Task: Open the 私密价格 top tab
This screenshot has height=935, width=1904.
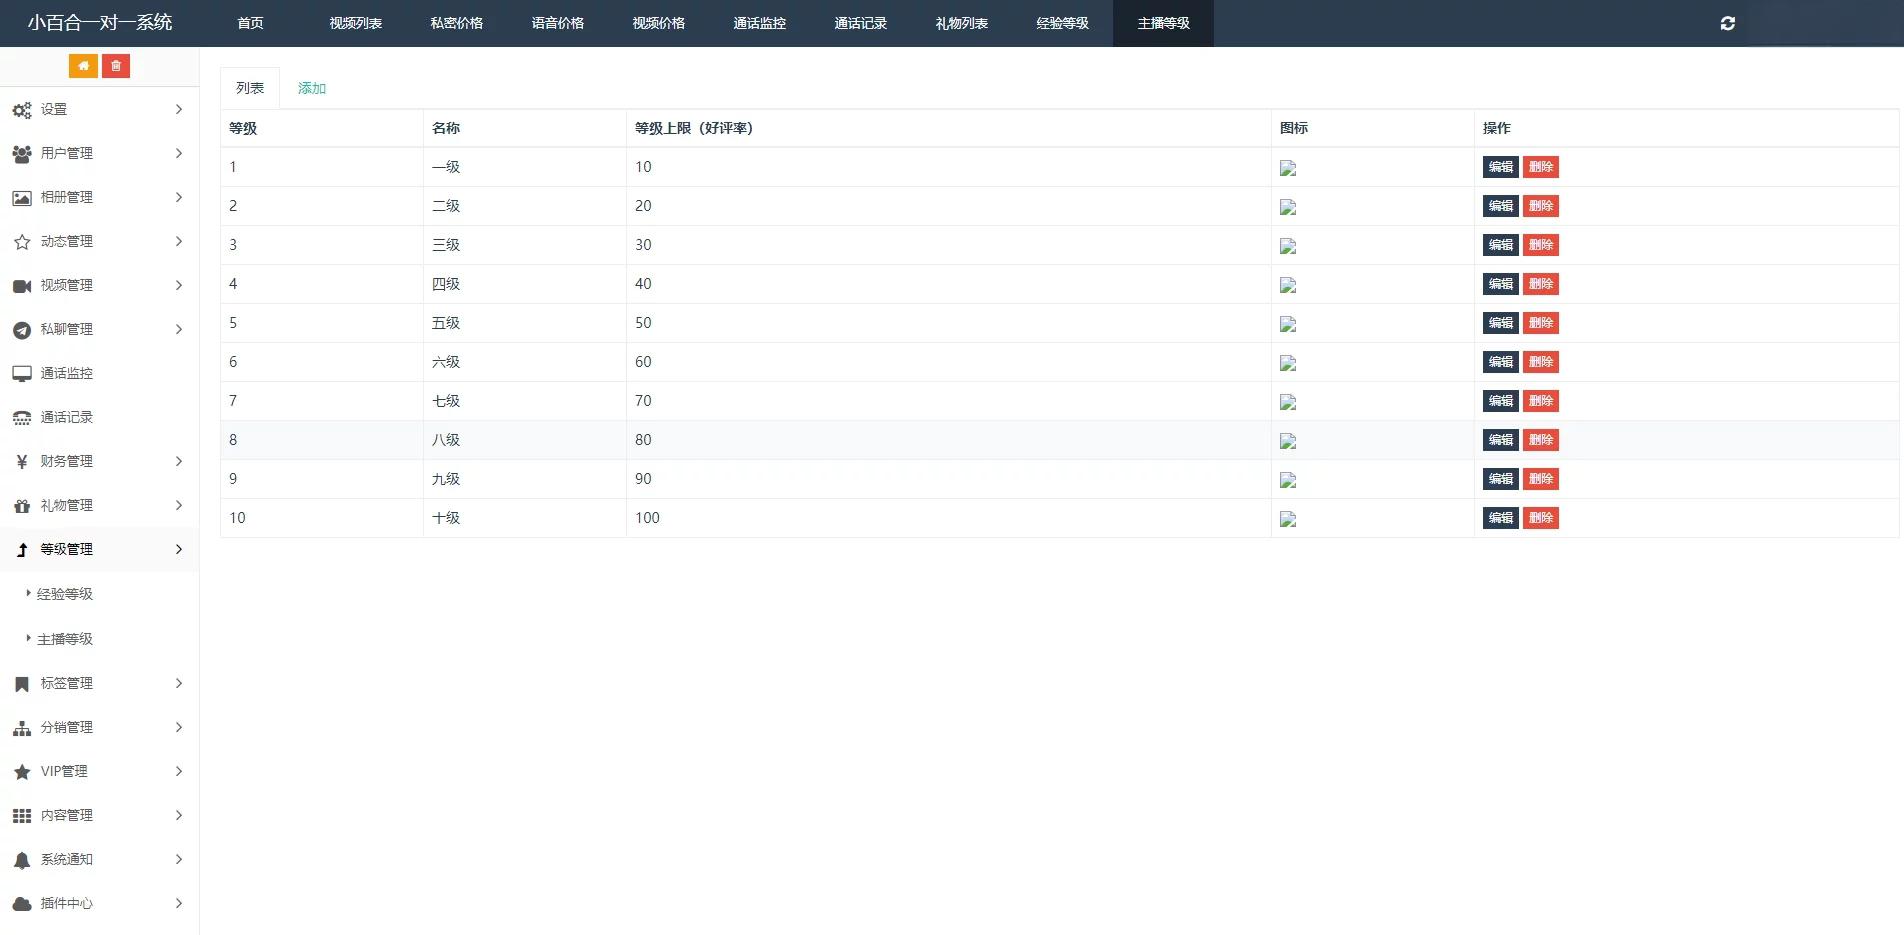Action: point(457,23)
